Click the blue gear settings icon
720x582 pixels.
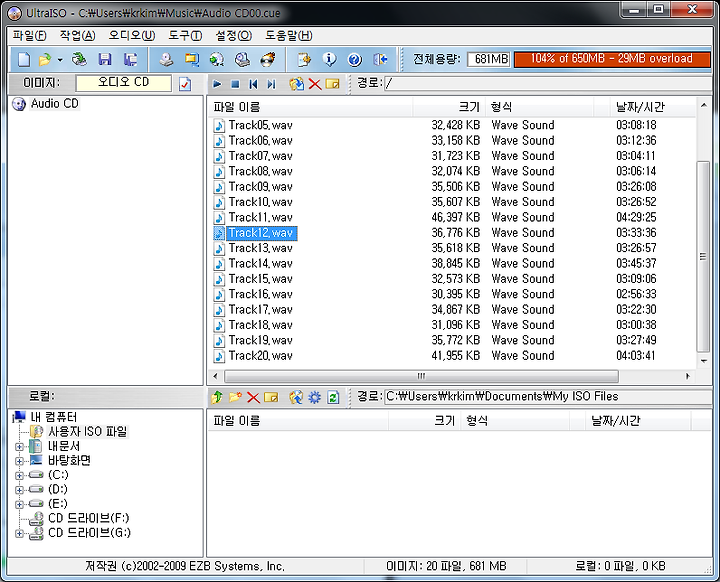[x=315, y=397]
